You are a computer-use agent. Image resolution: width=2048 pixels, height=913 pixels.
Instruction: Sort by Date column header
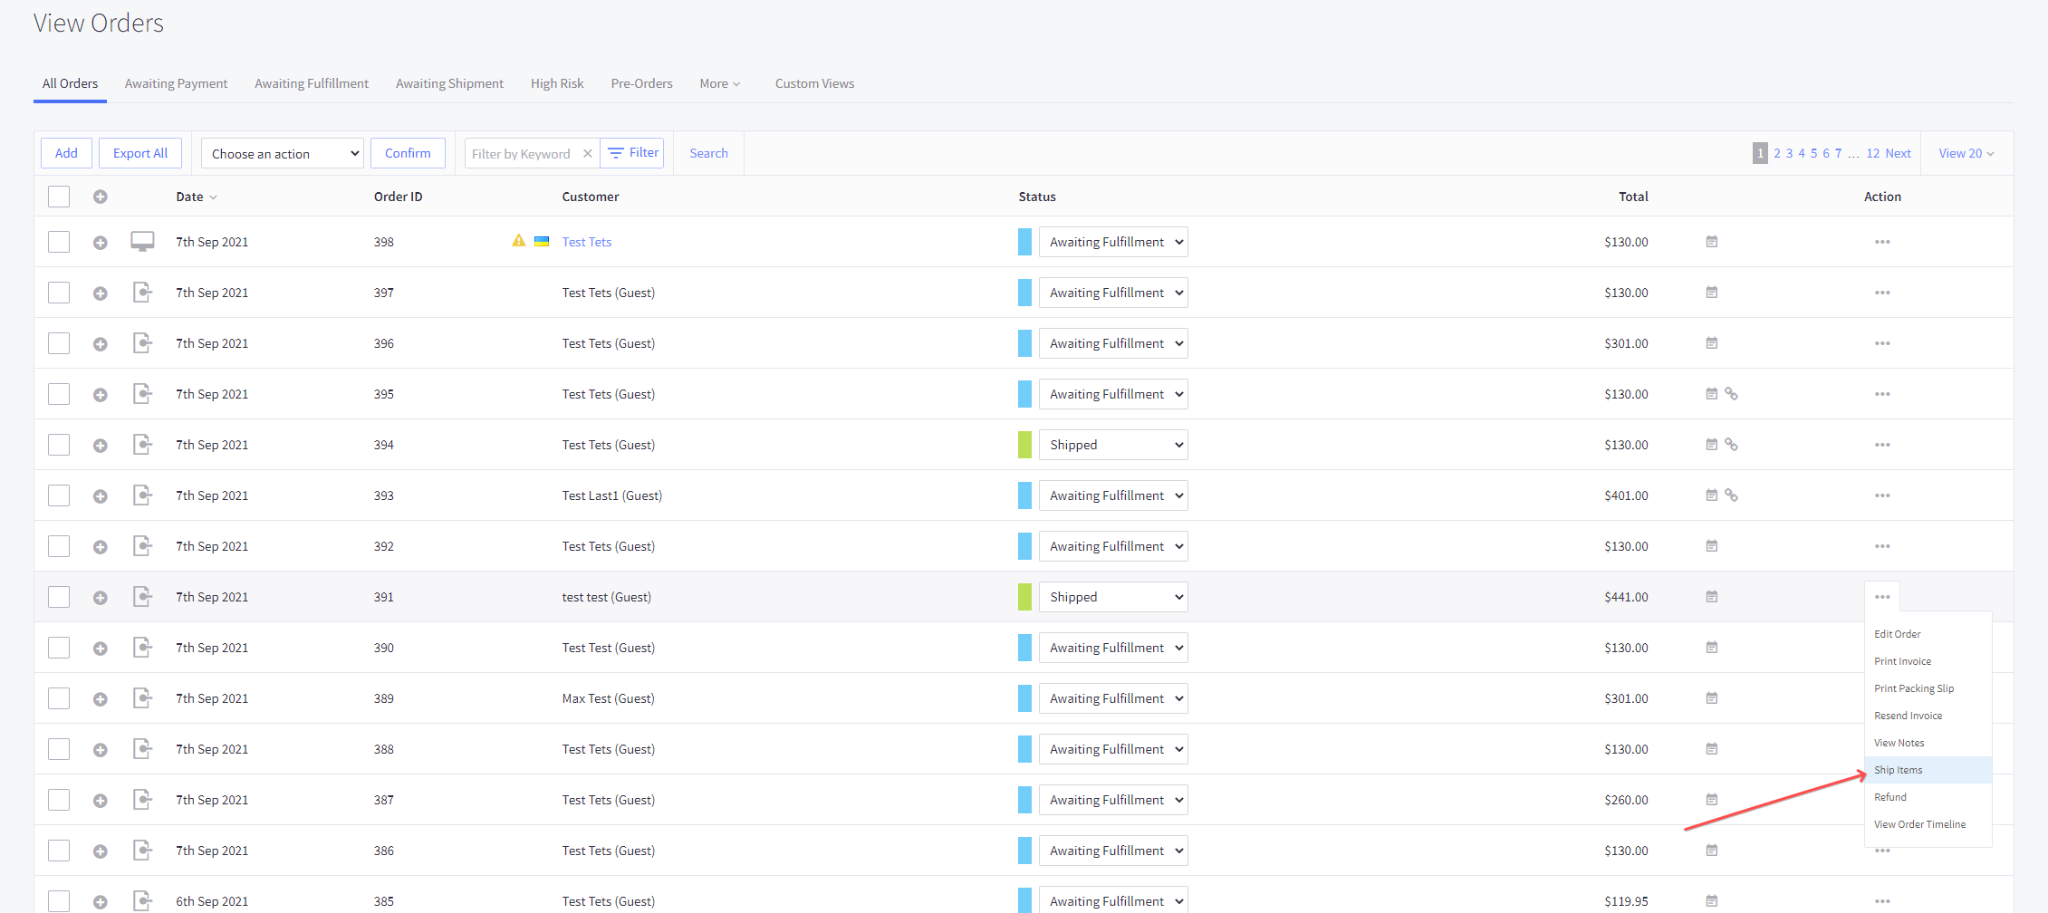pyautogui.click(x=196, y=197)
